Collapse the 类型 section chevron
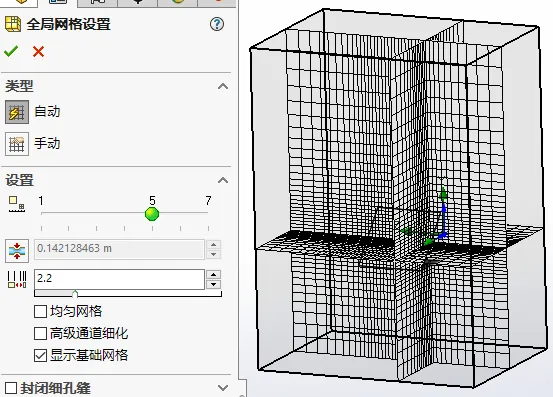553x397 pixels. point(223,86)
